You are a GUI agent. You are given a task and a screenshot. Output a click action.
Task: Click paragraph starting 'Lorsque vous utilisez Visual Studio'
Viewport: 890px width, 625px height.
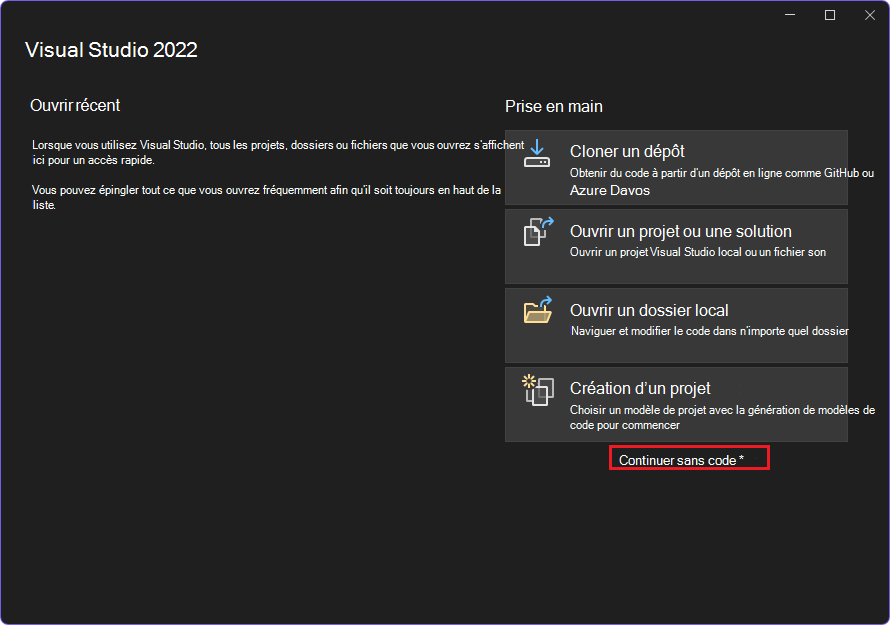pos(278,153)
